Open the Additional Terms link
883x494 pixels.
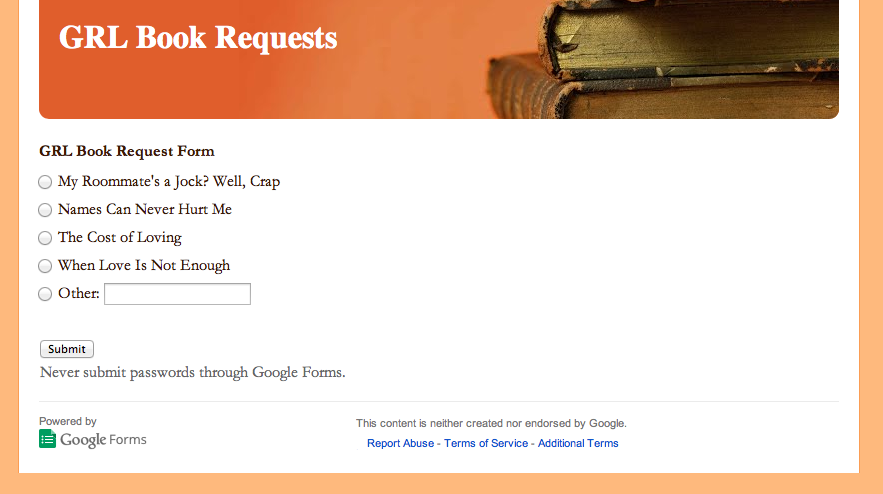[578, 443]
